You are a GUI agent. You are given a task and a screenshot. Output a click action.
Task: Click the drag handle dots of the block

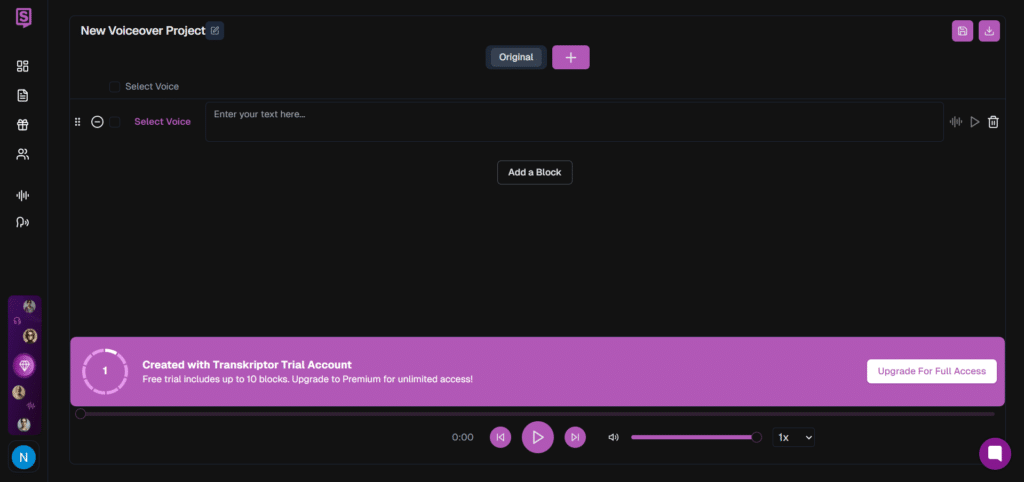[x=78, y=122]
